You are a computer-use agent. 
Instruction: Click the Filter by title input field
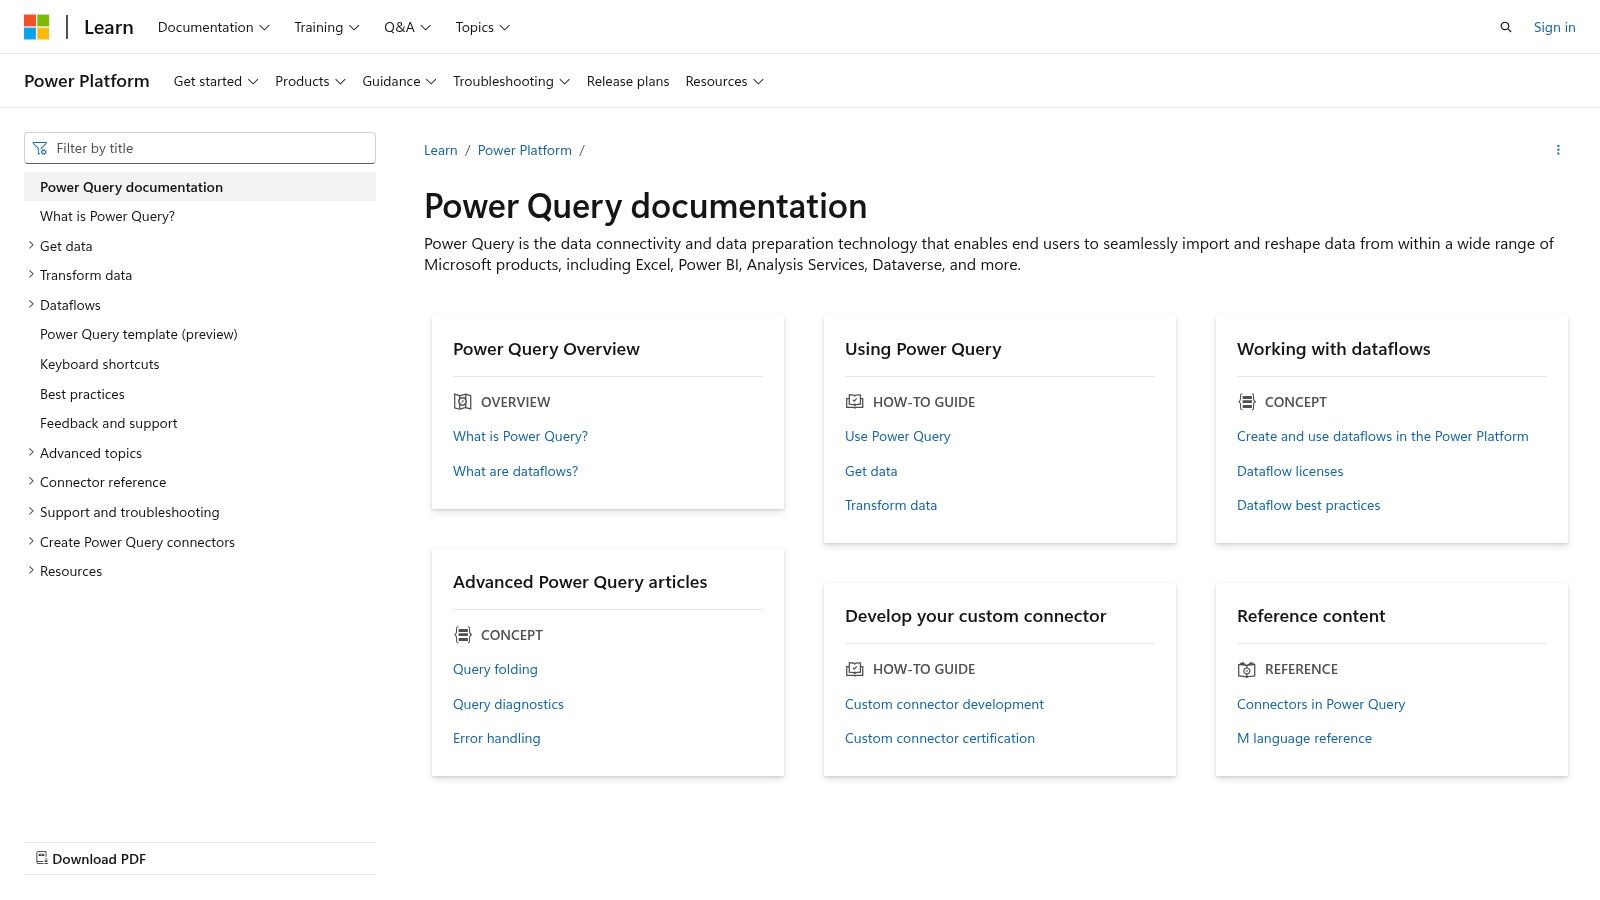coord(210,148)
